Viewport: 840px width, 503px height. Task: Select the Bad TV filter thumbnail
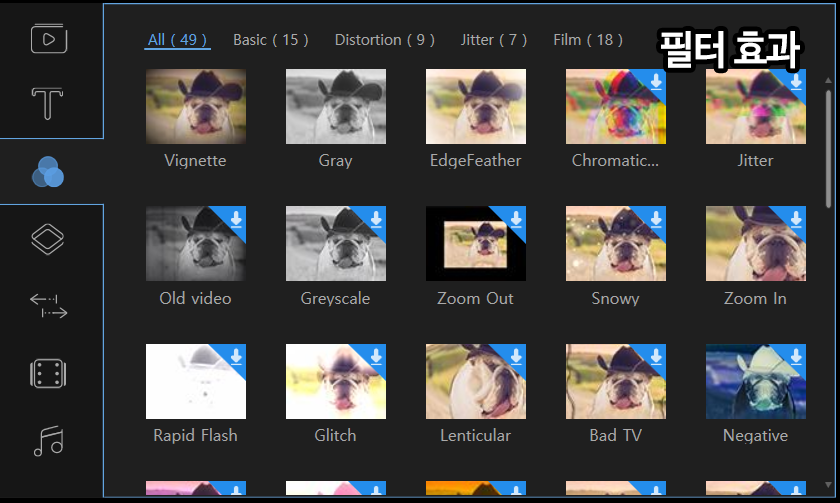tap(616, 381)
